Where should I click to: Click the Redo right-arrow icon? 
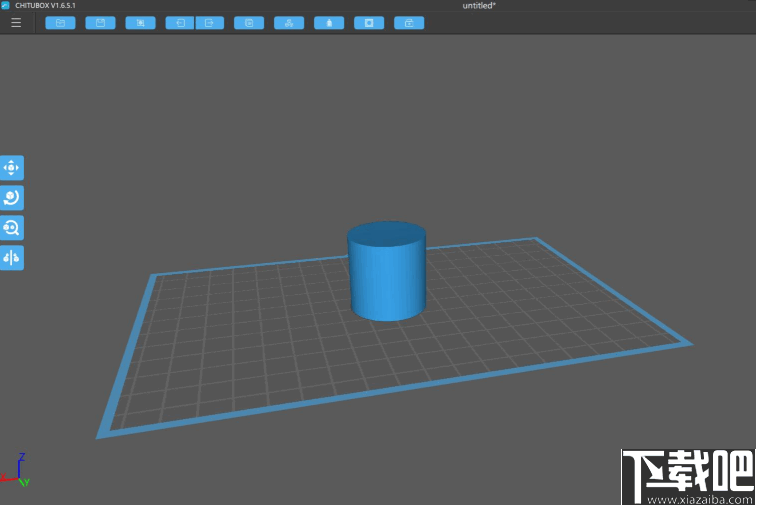click(x=210, y=23)
